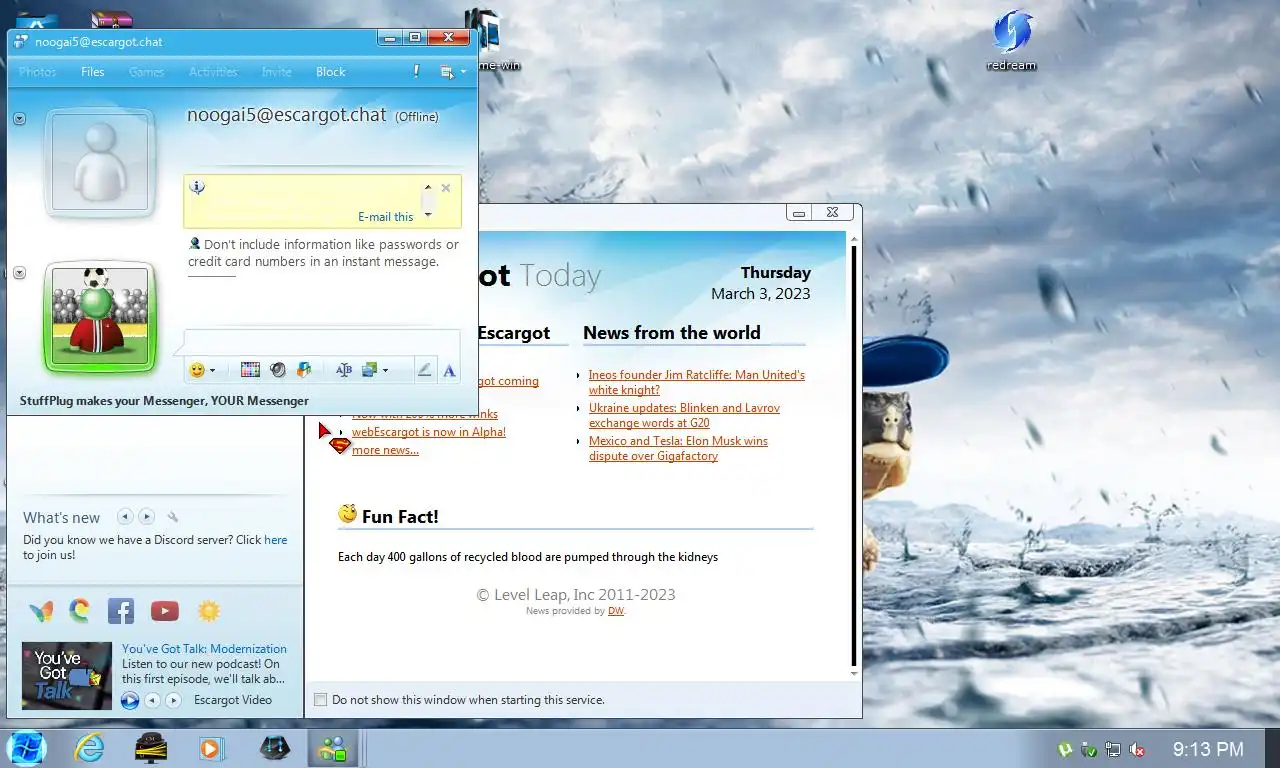Screen dimensions: 1280x768
Task: Click the background picture icon in chat toolbar
Action: click(x=369, y=370)
